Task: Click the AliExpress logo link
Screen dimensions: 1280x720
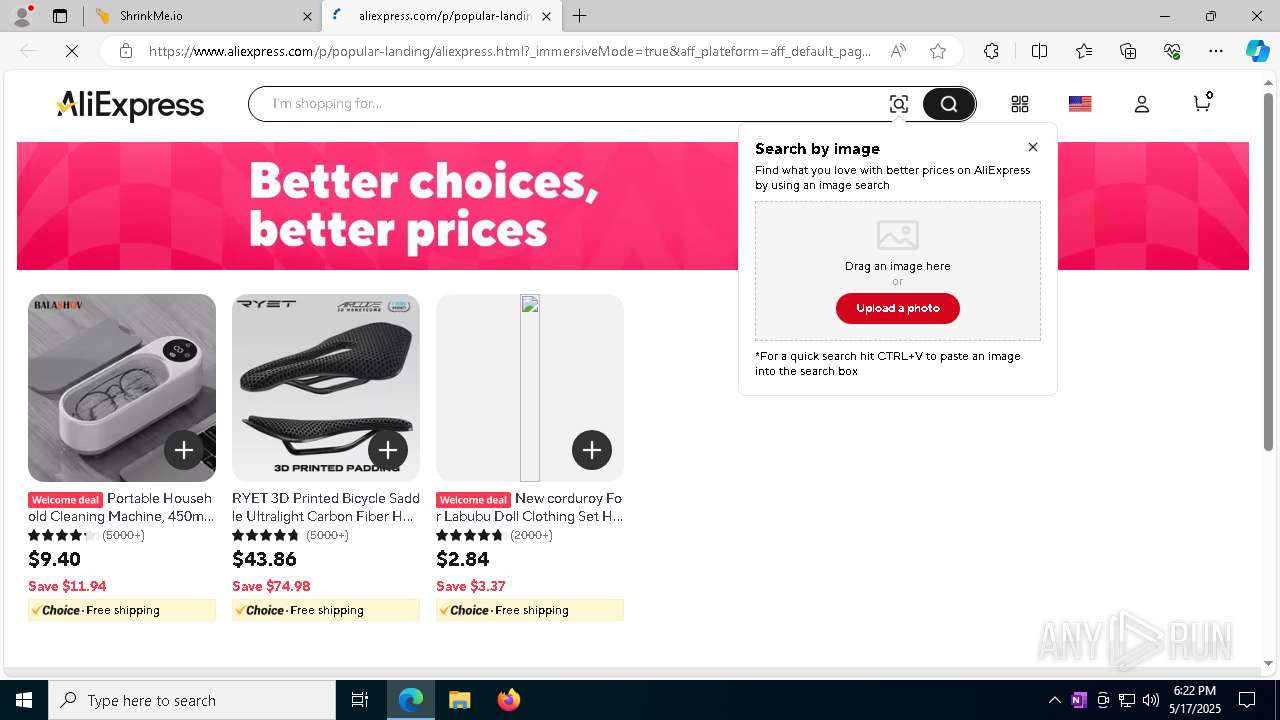Action: click(x=130, y=105)
